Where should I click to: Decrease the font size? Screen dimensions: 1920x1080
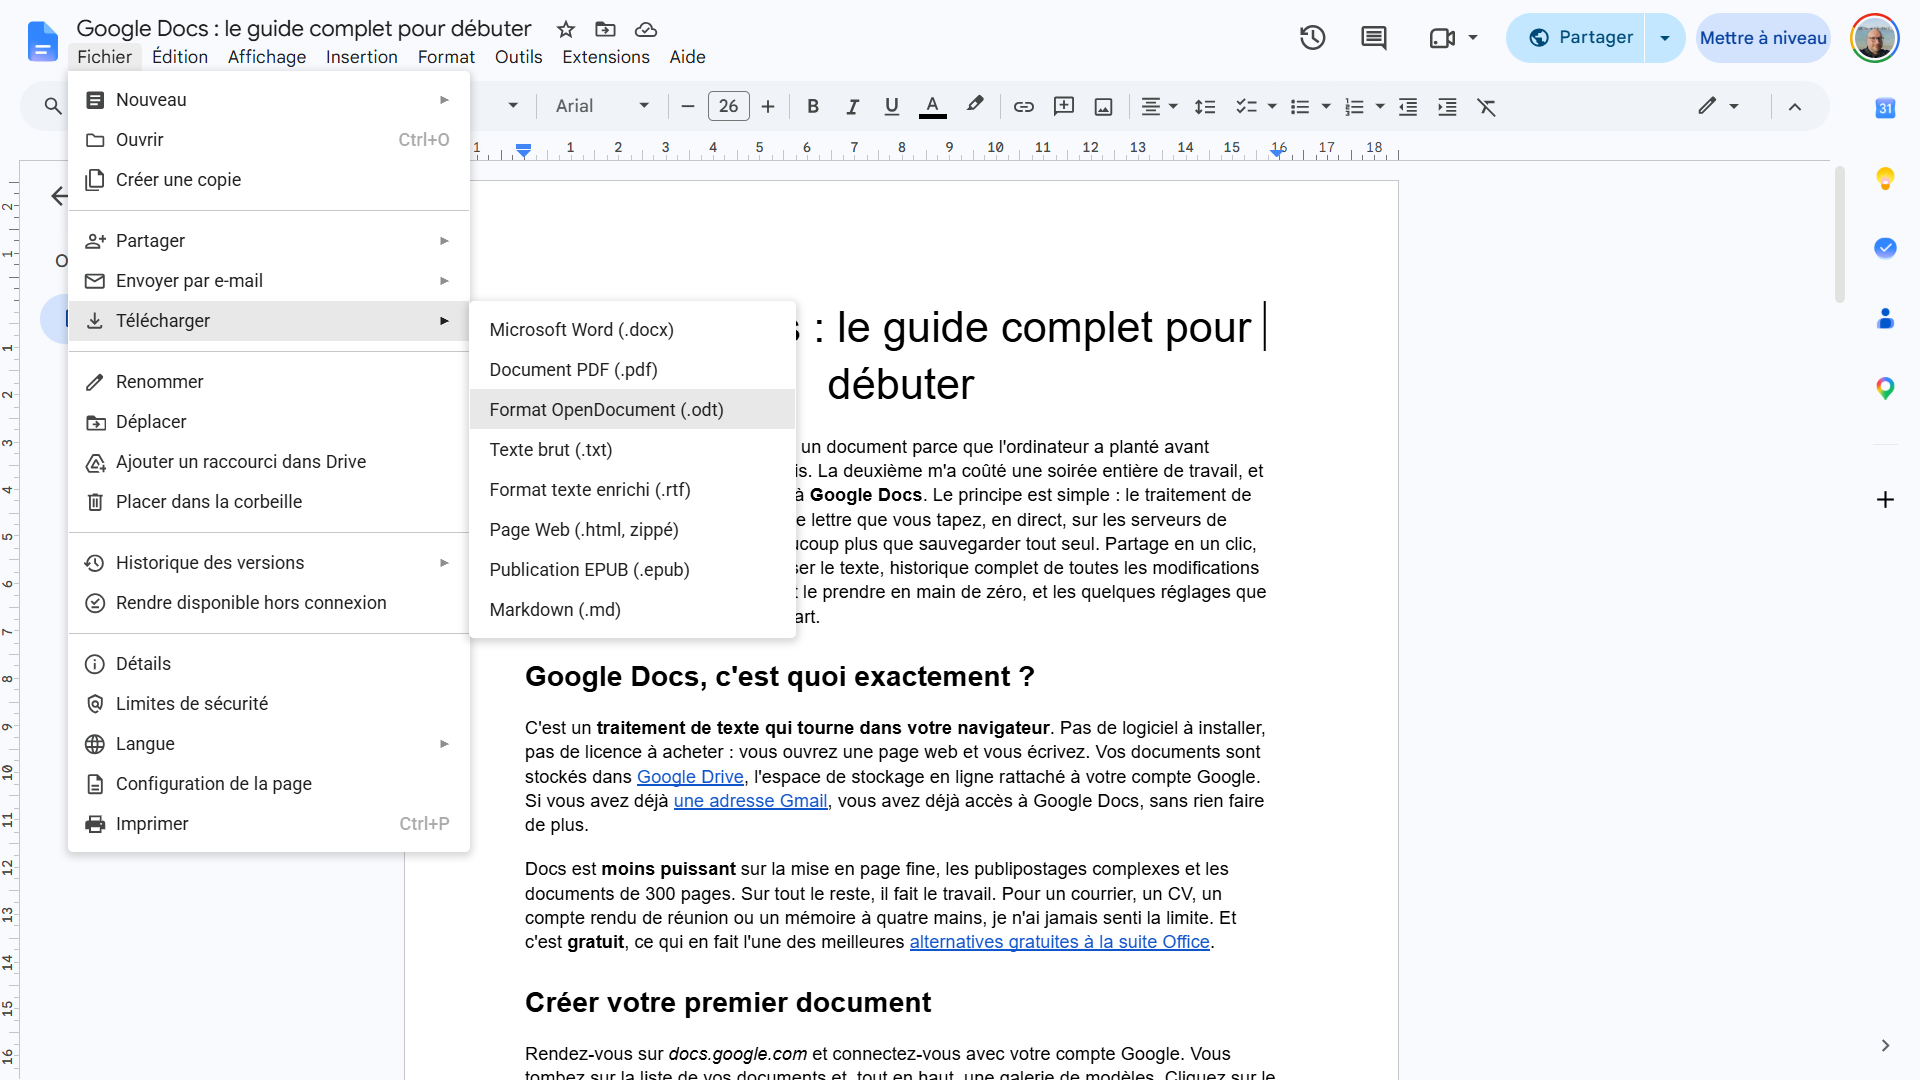pos(688,106)
